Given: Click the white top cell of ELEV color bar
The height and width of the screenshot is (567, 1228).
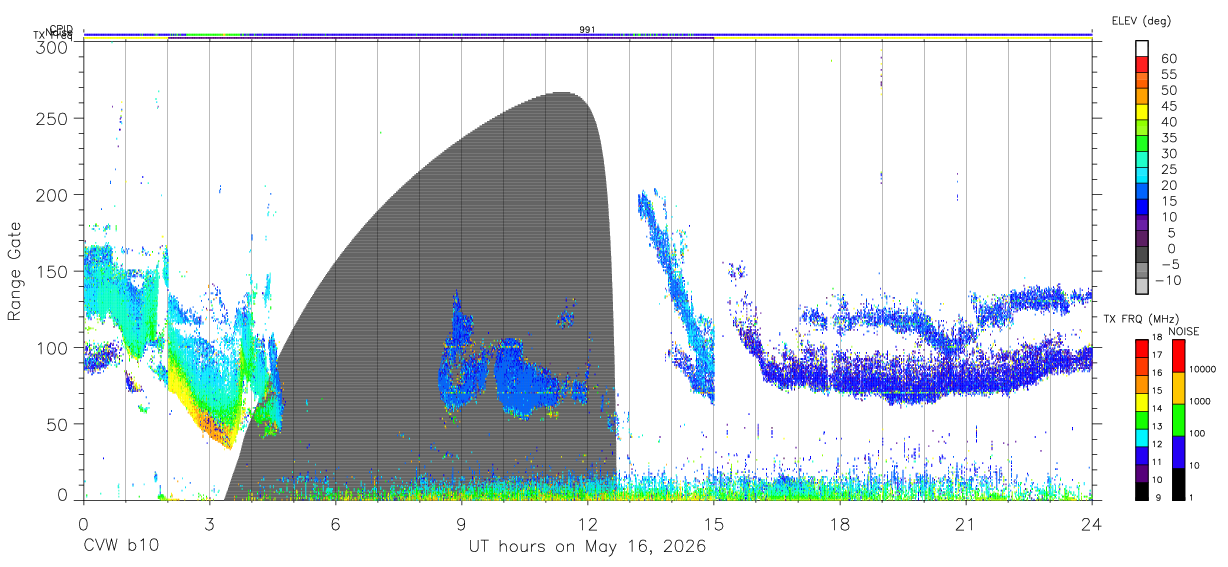Looking at the screenshot, I should (x=1141, y=48).
